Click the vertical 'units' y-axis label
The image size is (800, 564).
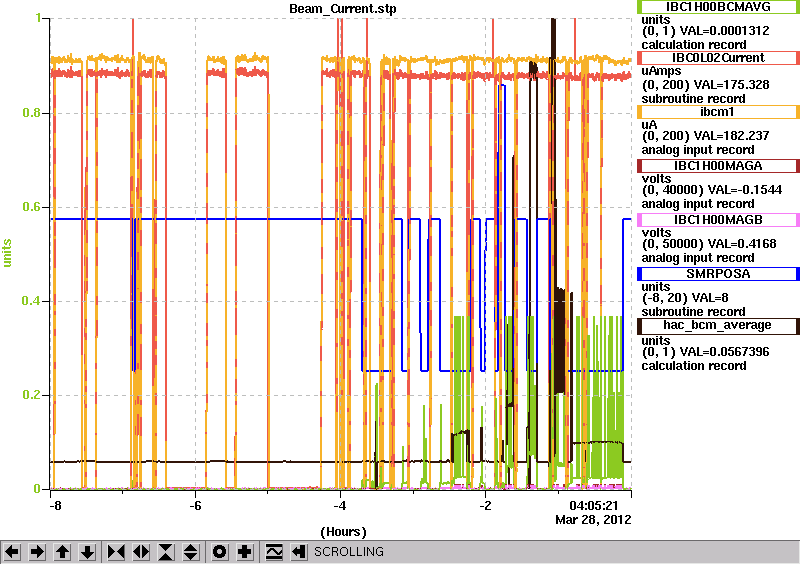tap(7, 253)
